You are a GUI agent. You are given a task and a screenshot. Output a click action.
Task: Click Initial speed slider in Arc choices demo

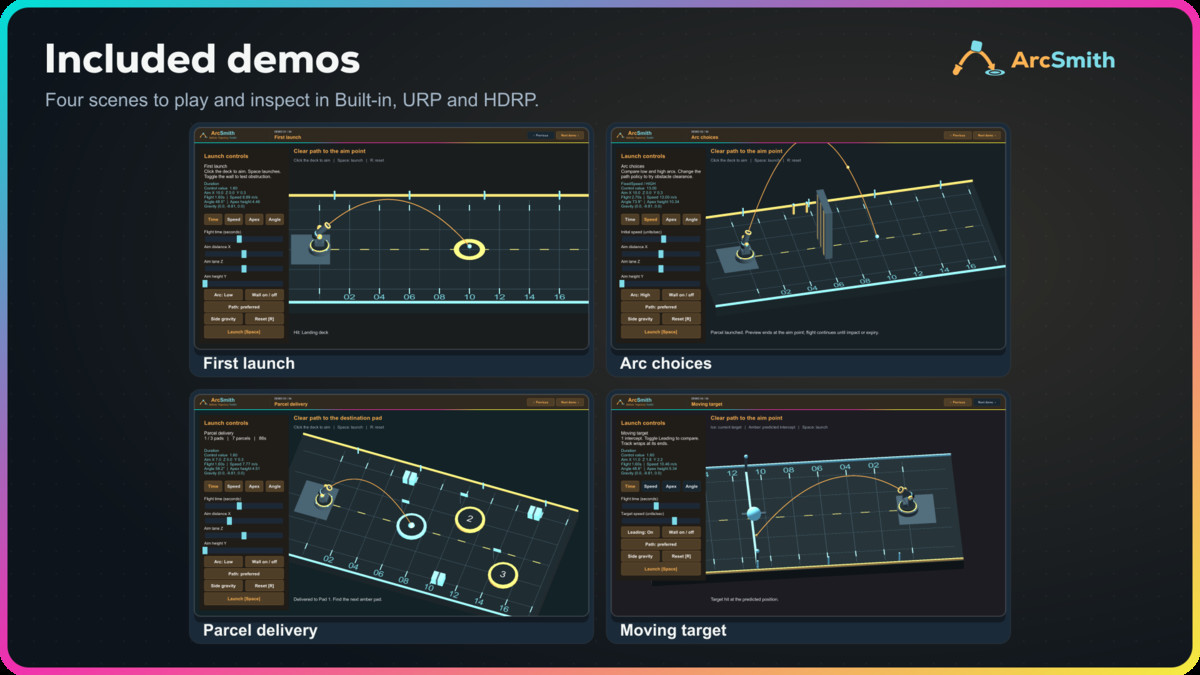coord(661,239)
